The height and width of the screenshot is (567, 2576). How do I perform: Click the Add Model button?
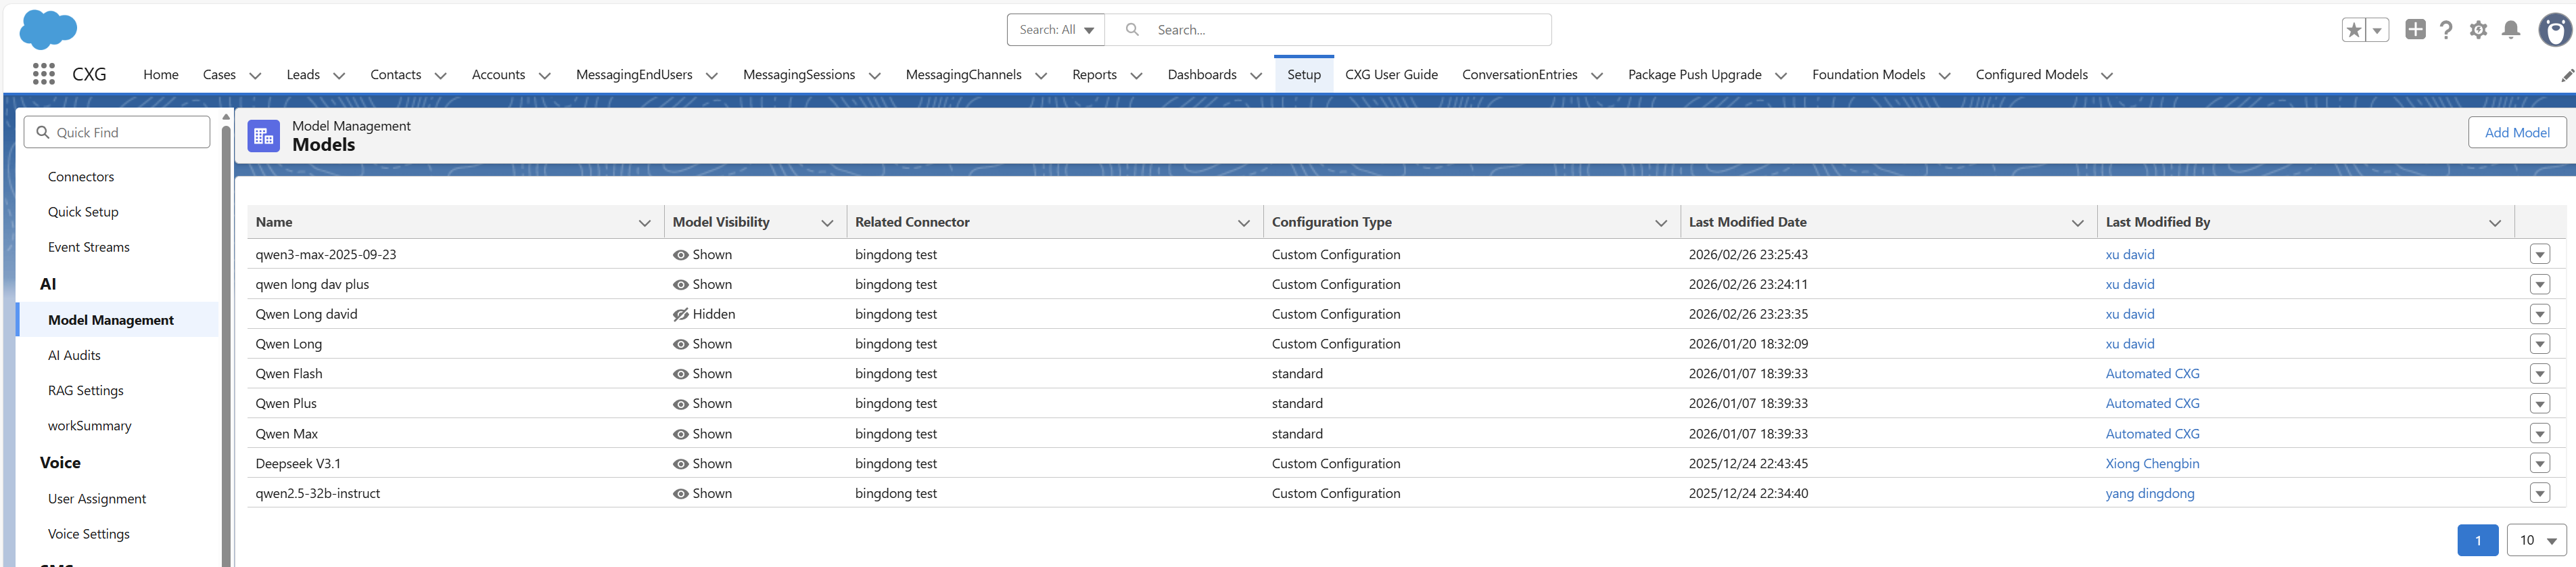tap(2517, 132)
